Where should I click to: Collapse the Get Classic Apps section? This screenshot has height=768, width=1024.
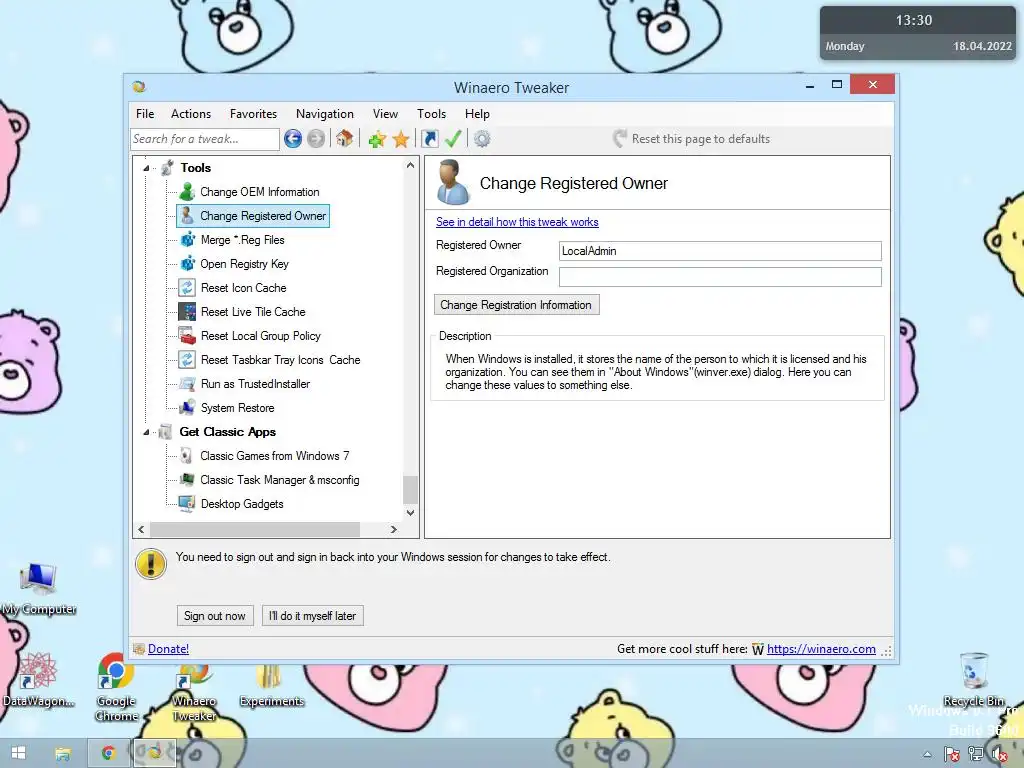pos(146,432)
